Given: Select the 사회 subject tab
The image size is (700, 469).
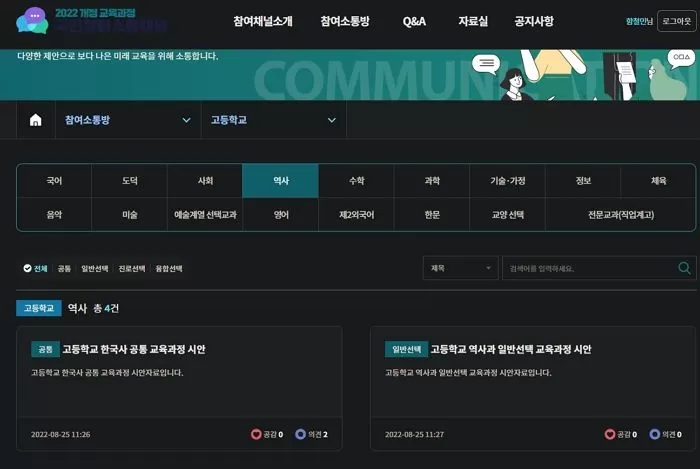Looking at the screenshot, I should [205, 181].
